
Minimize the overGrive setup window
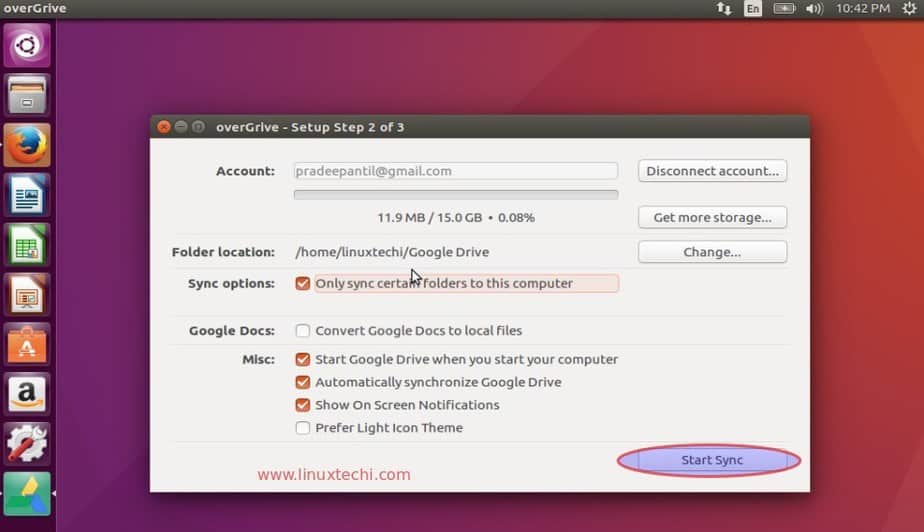point(181,127)
